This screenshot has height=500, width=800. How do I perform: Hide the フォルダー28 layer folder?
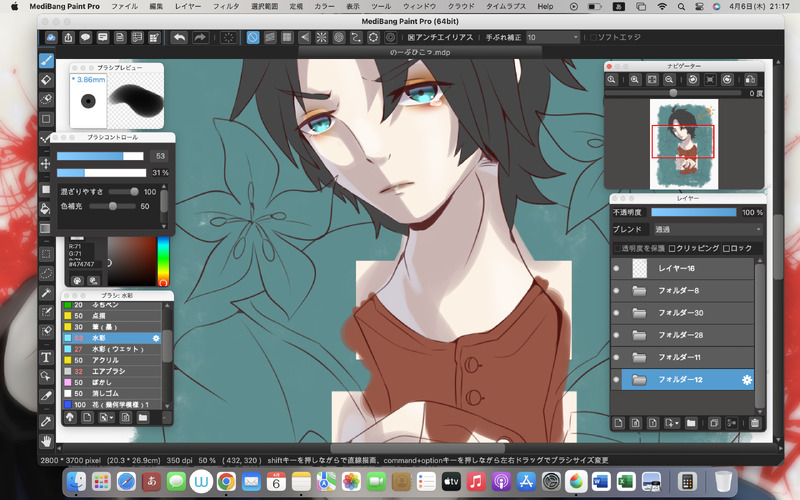pyautogui.click(x=616, y=335)
